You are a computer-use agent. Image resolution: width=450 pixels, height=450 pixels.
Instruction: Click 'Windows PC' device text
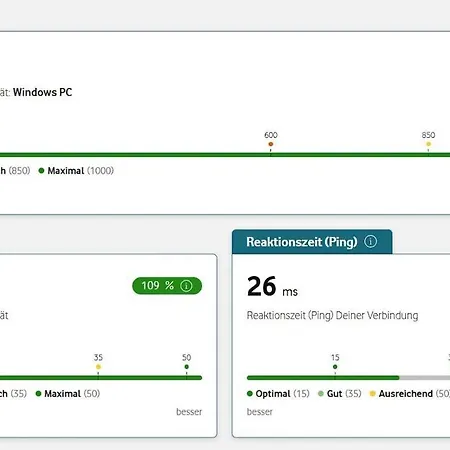pyautogui.click(x=43, y=92)
